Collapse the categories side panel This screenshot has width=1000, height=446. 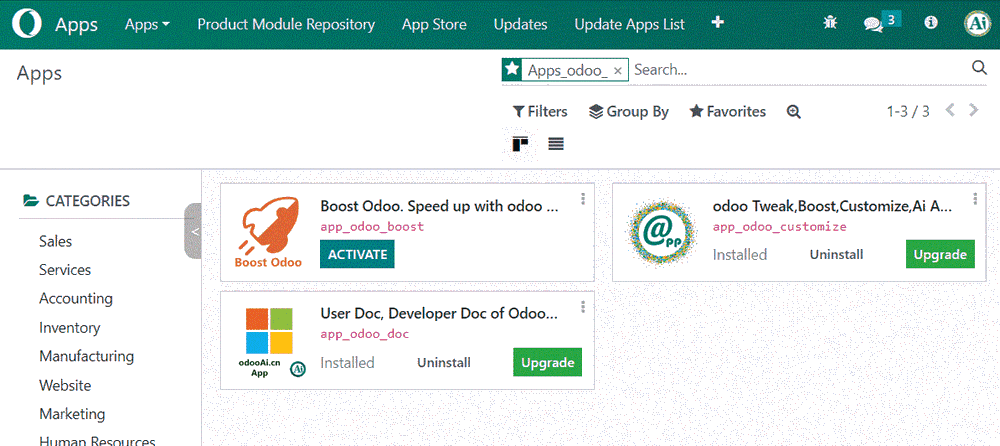pyautogui.click(x=194, y=231)
